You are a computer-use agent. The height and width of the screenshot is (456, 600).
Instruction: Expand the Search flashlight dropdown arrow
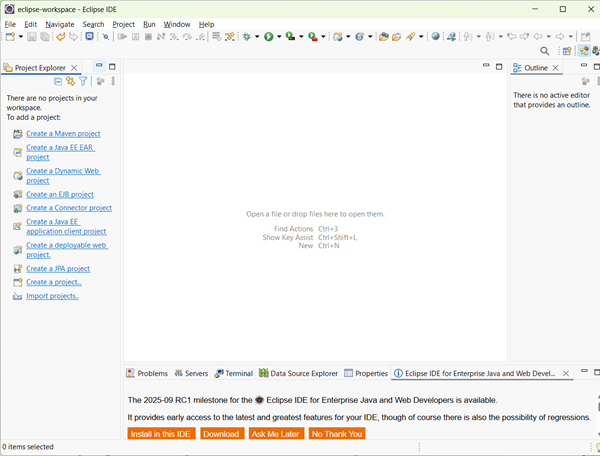coord(421,37)
